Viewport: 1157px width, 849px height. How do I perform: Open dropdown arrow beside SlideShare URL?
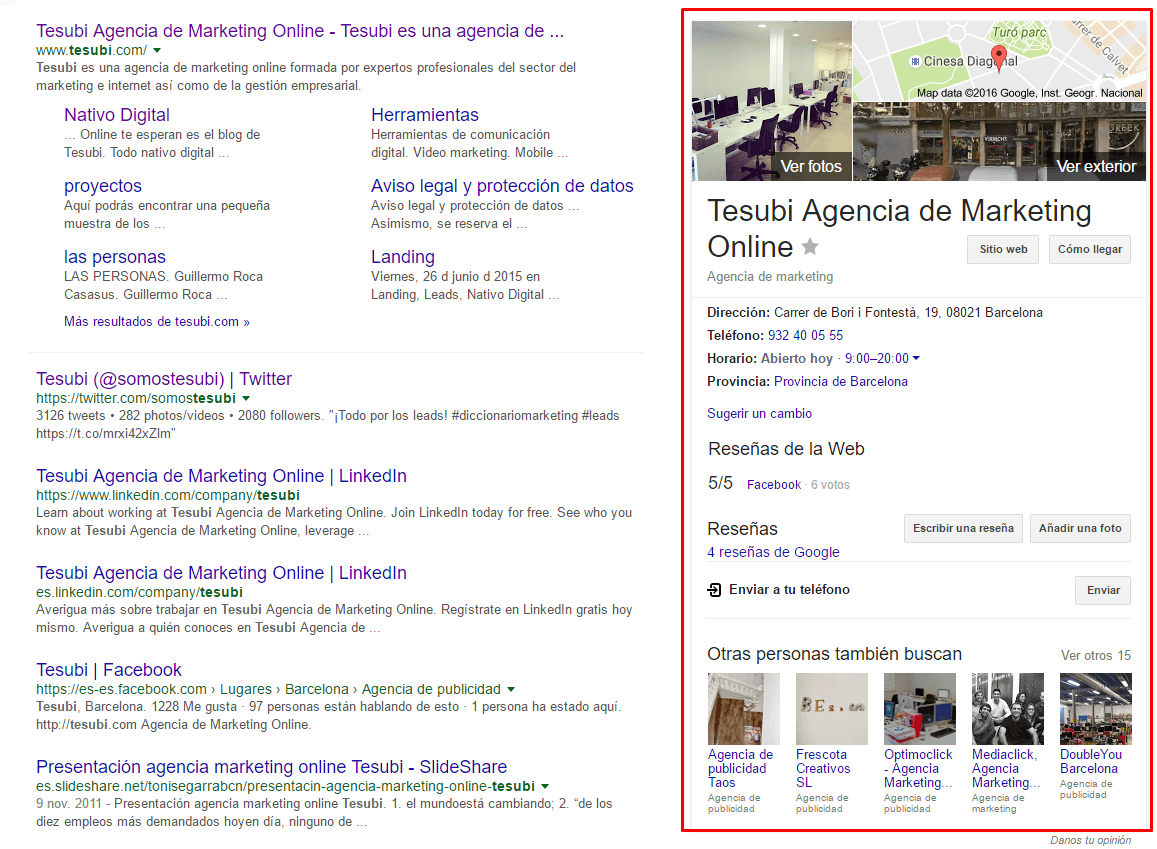(545, 786)
